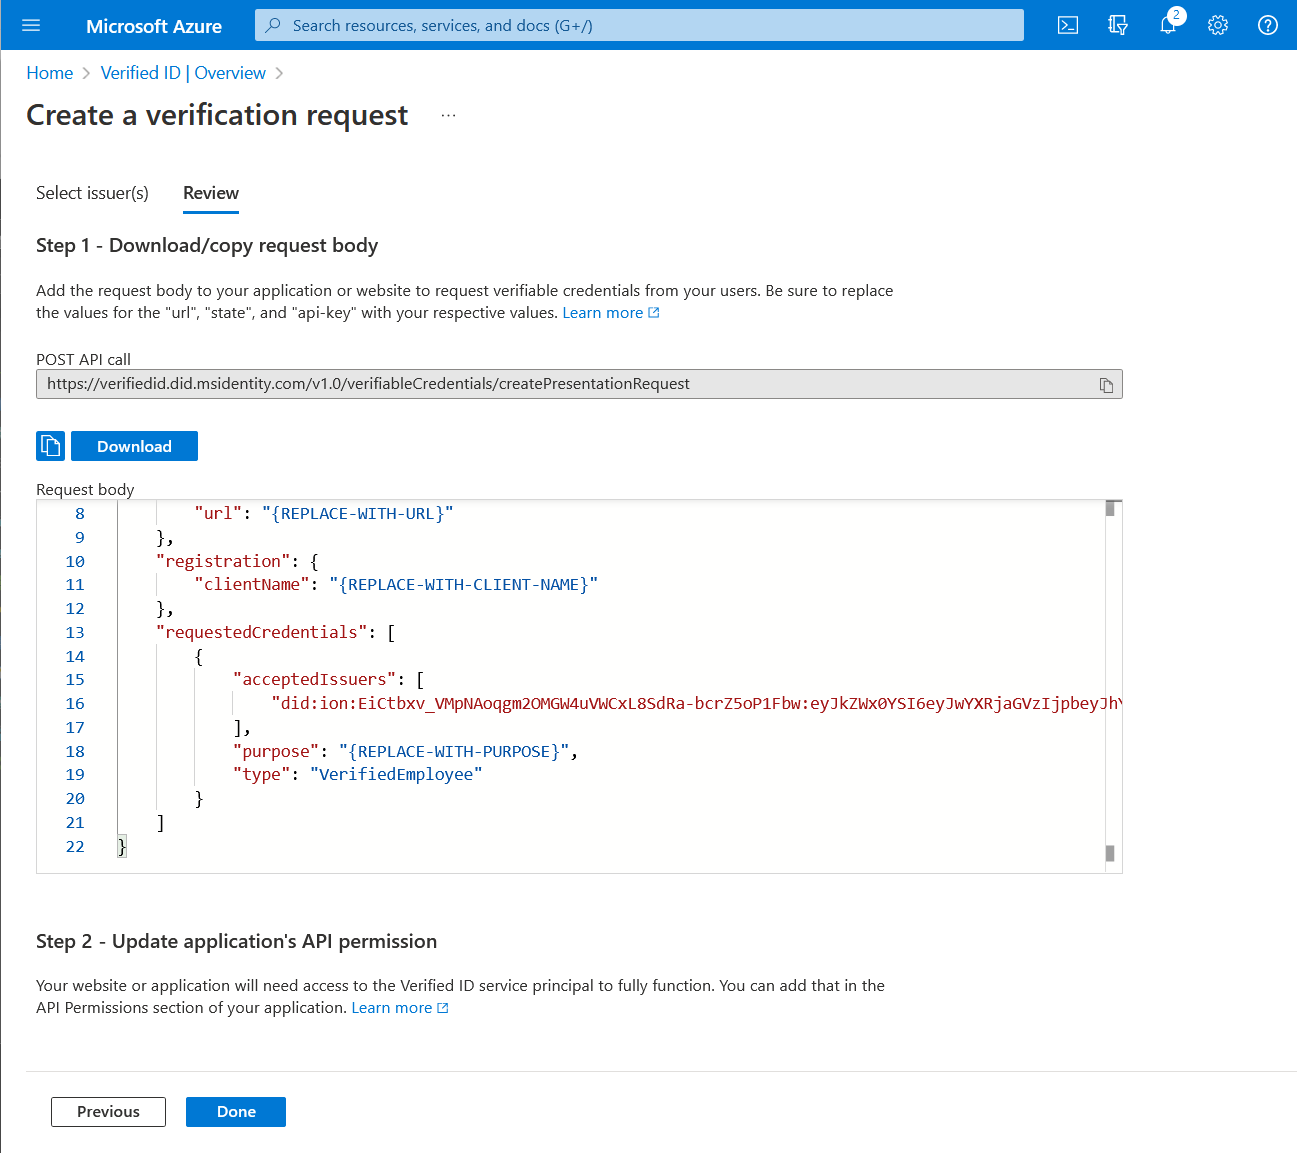Click the Done button
The width and height of the screenshot is (1297, 1153).
(236, 1112)
